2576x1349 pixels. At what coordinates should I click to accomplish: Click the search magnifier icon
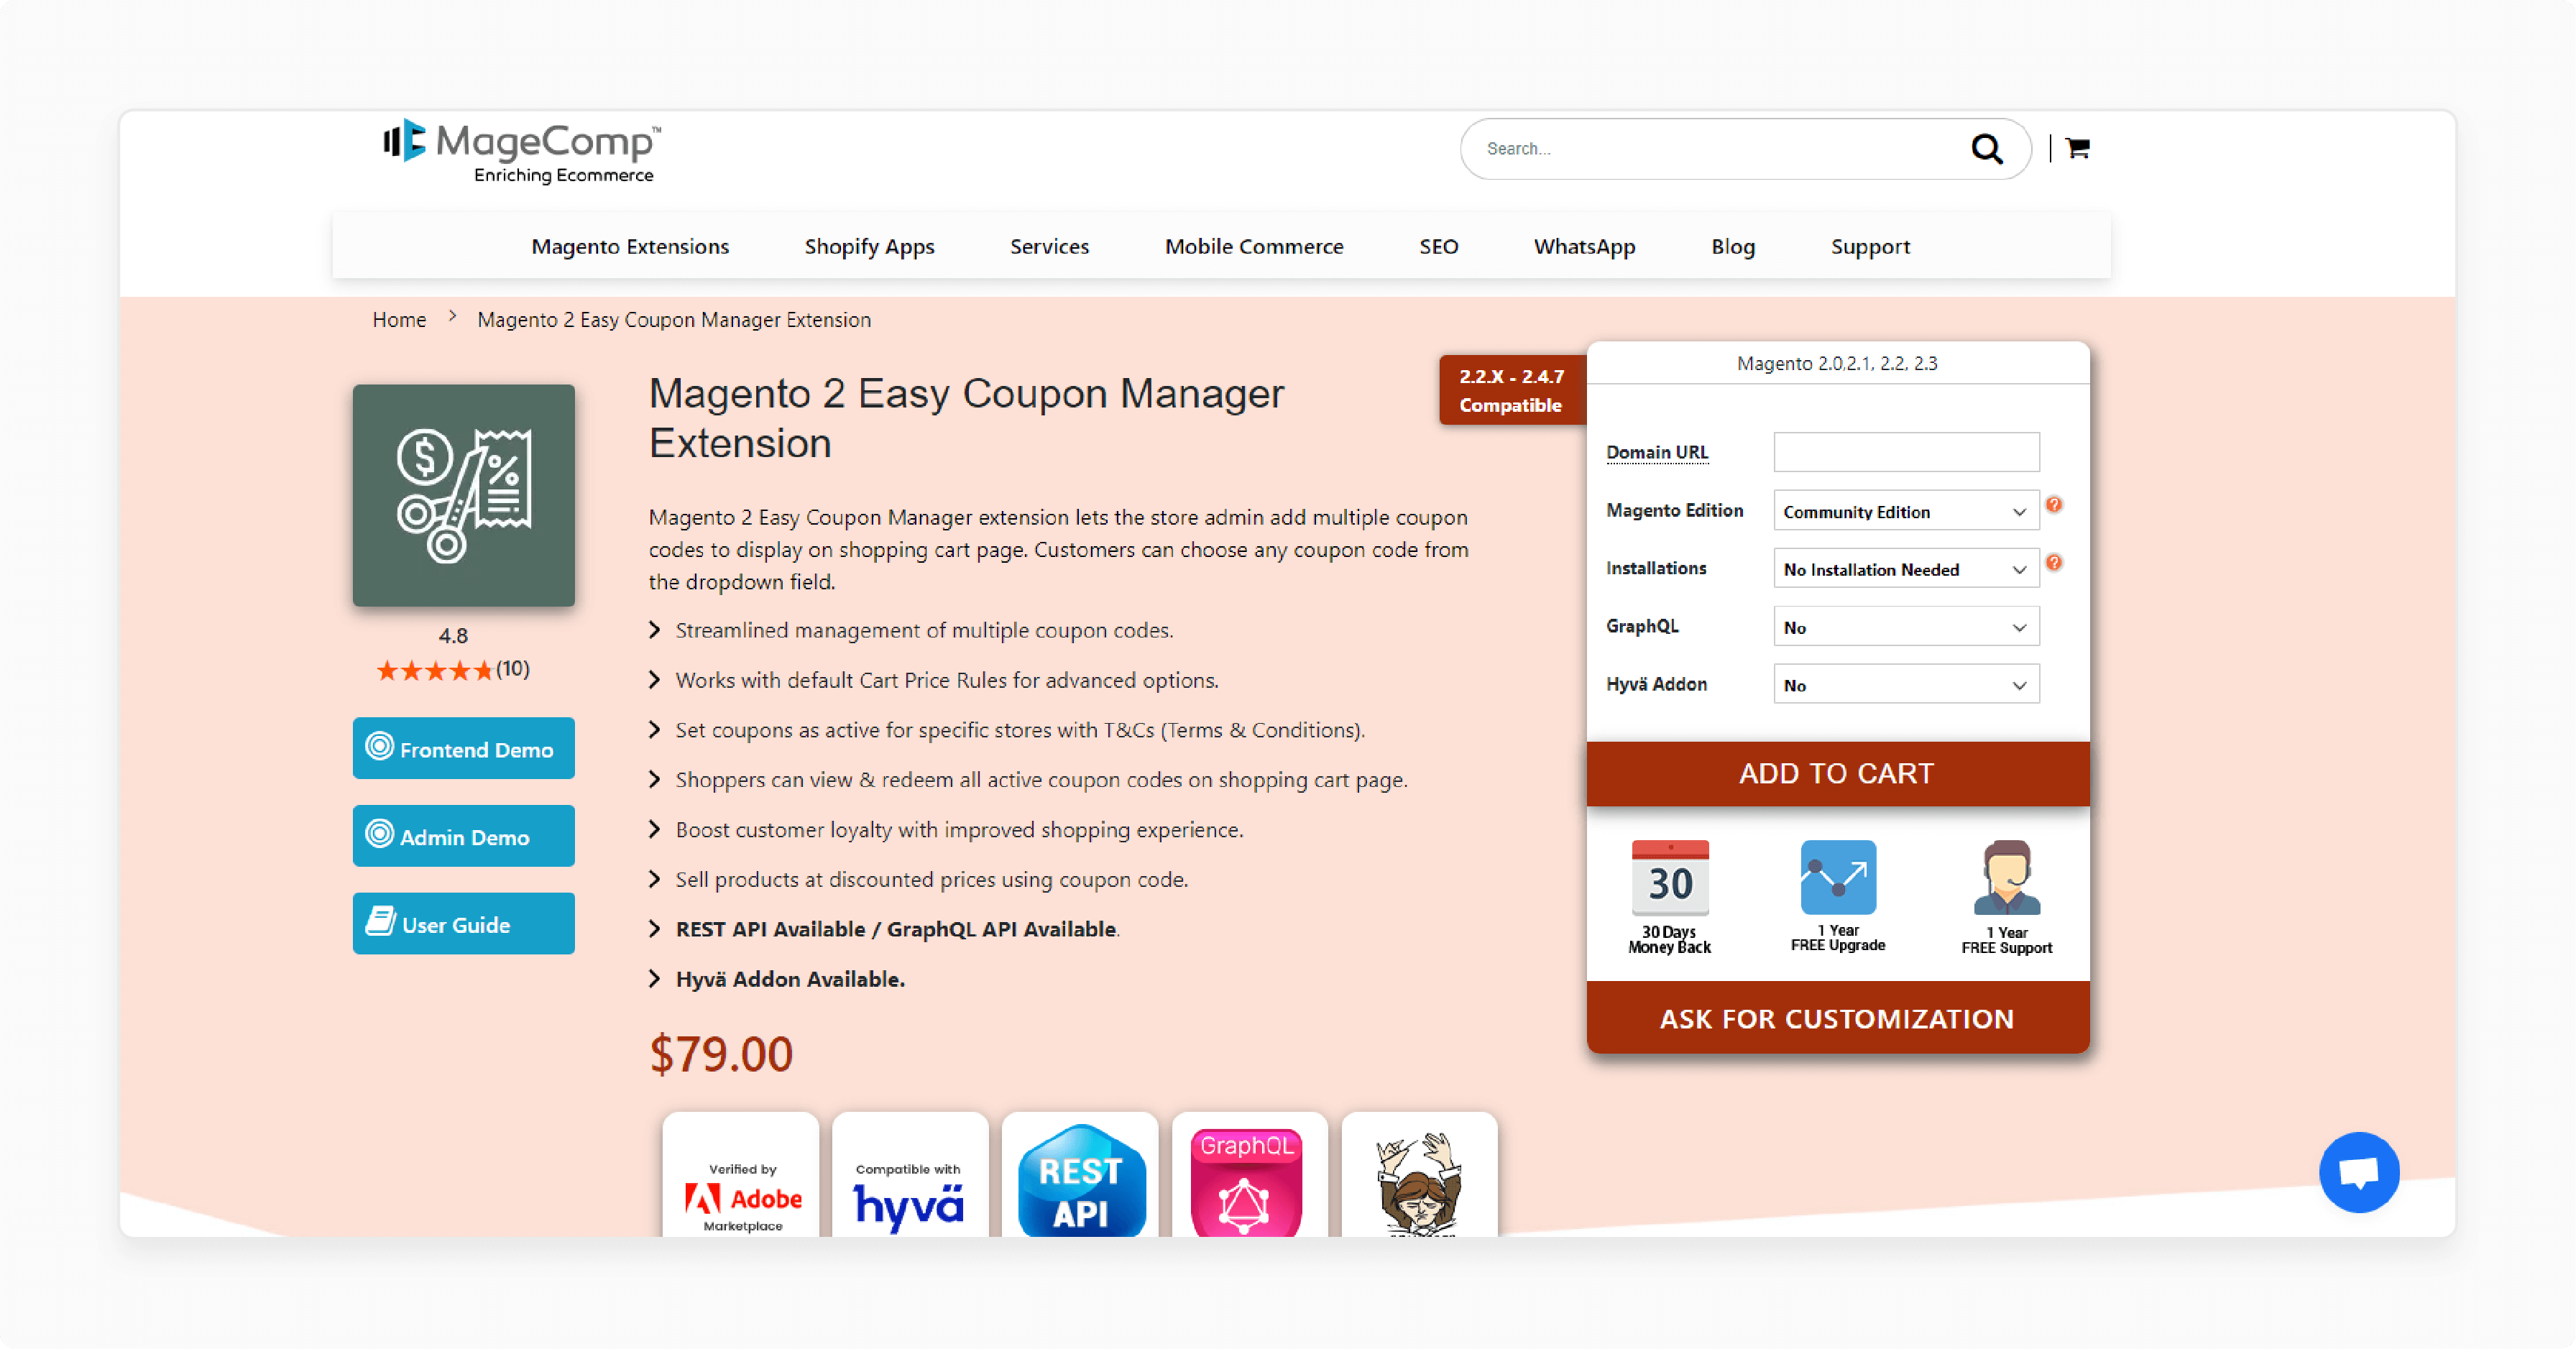(x=1986, y=149)
